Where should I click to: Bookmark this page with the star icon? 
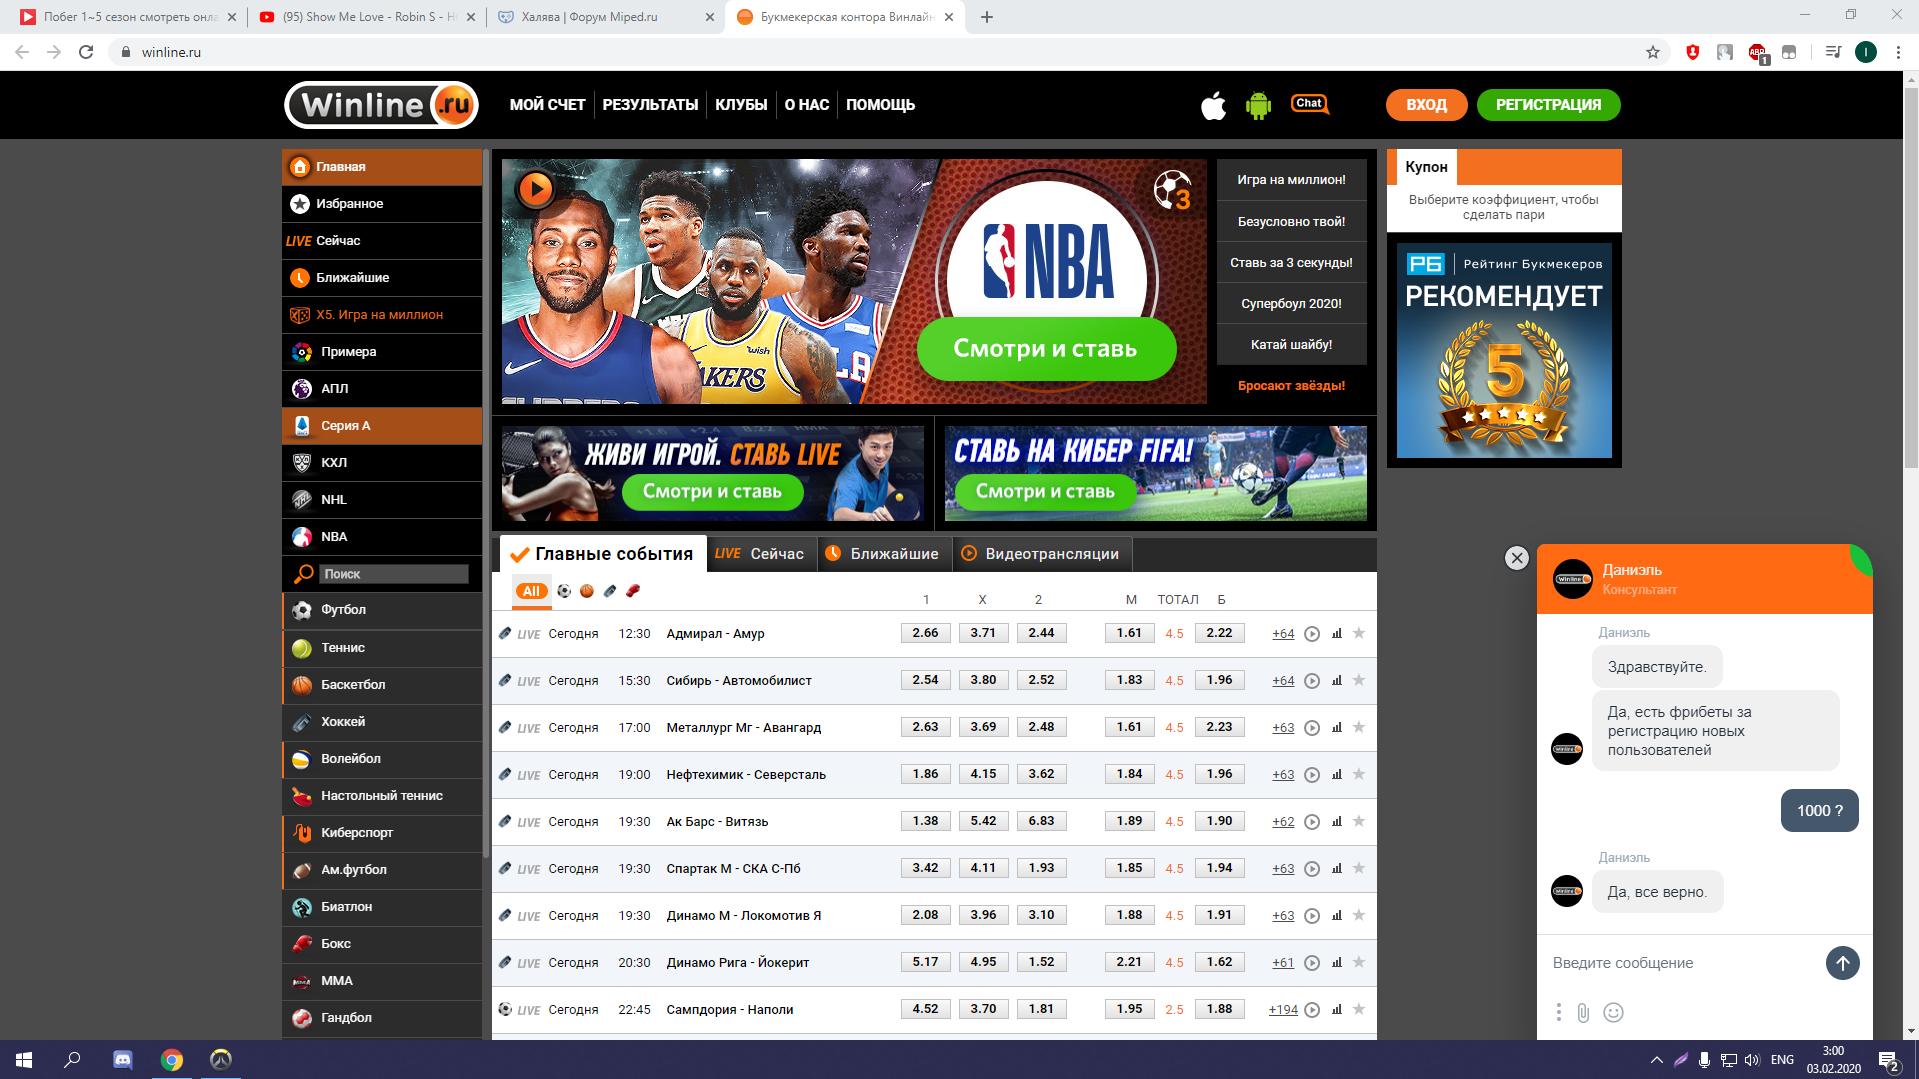point(1653,52)
